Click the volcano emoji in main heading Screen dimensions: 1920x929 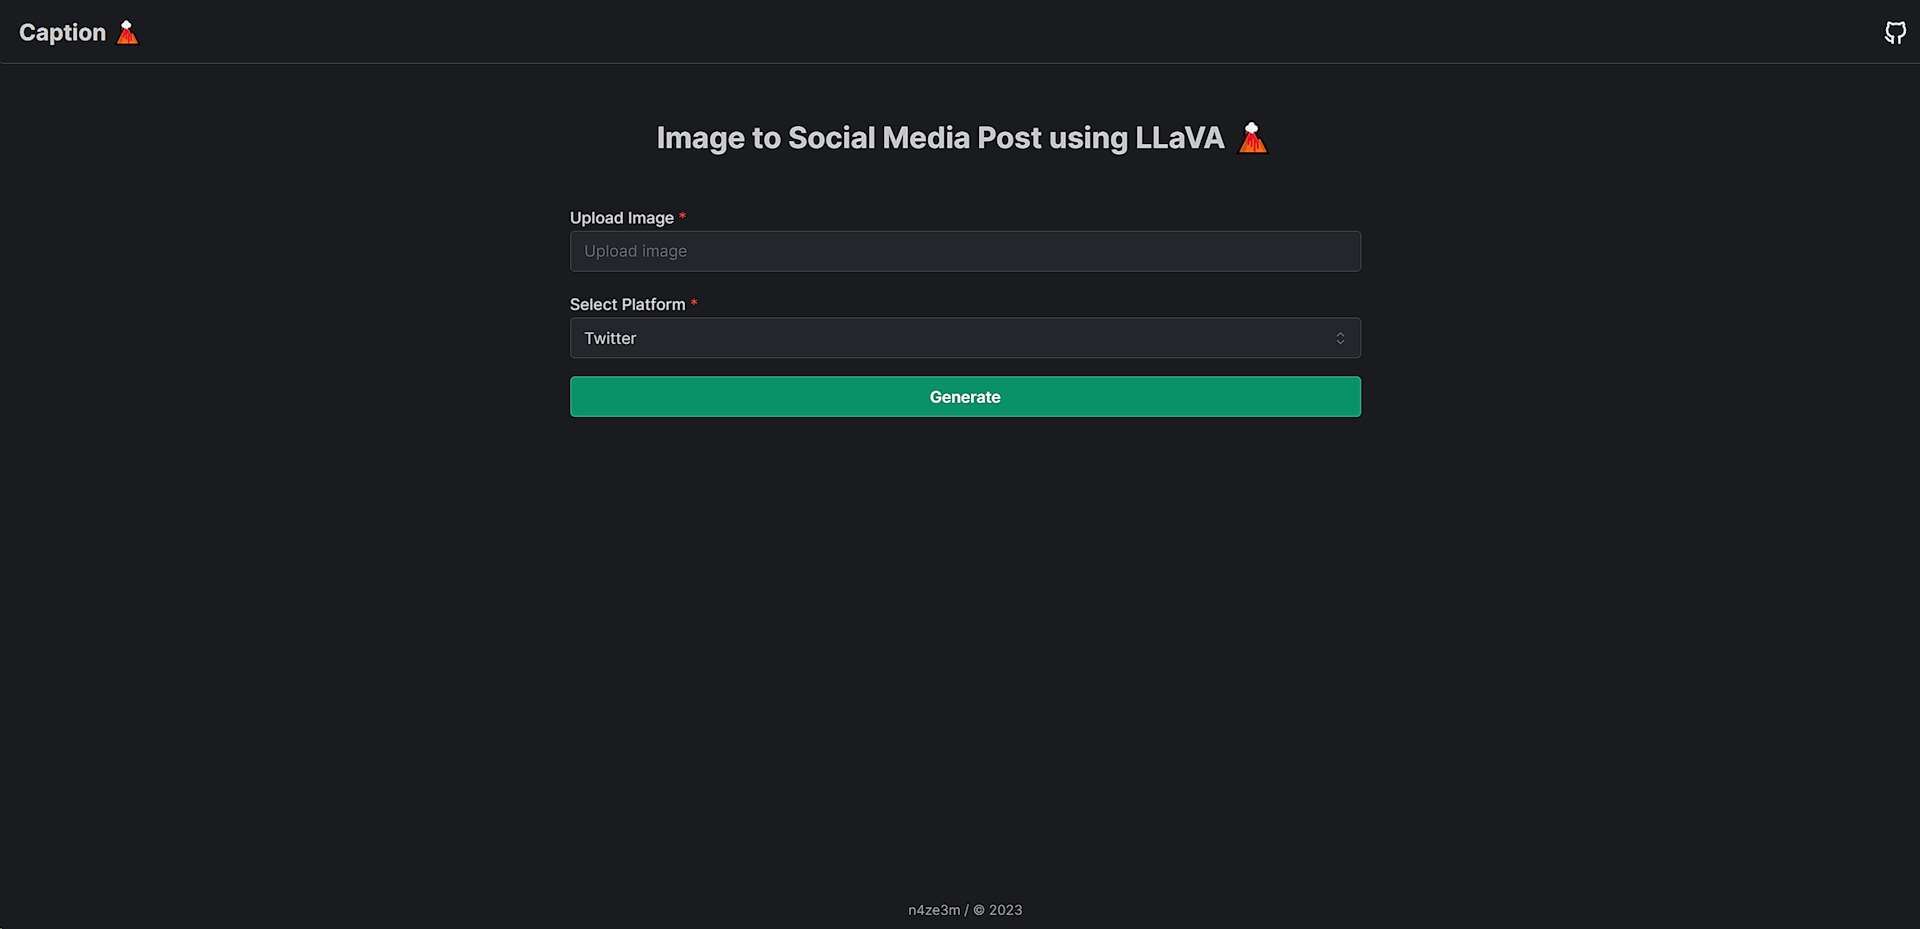pyautogui.click(x=1252, y=138)
